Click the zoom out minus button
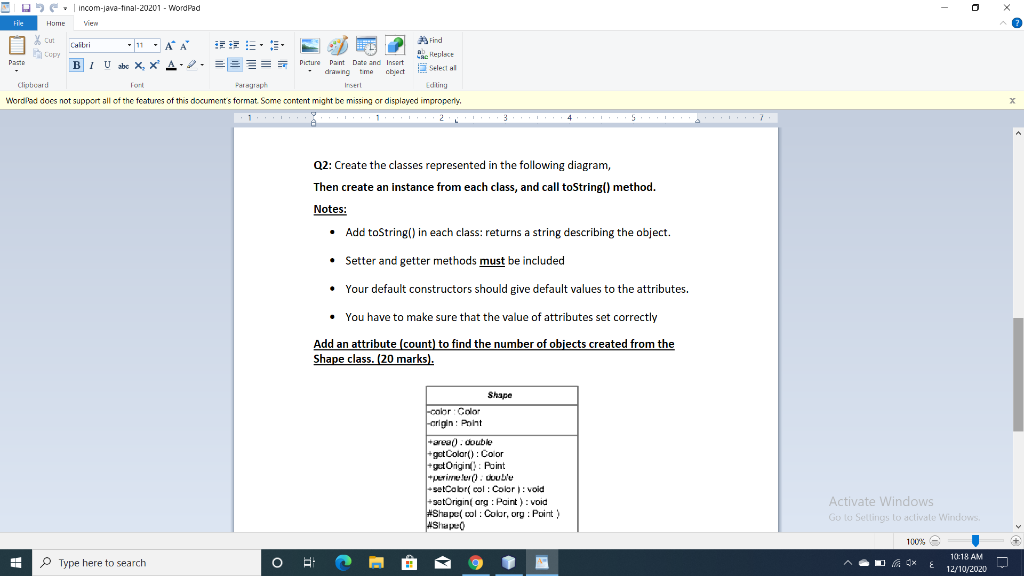The height and width of the screenshot is (576, 1024). click(935, 541)
